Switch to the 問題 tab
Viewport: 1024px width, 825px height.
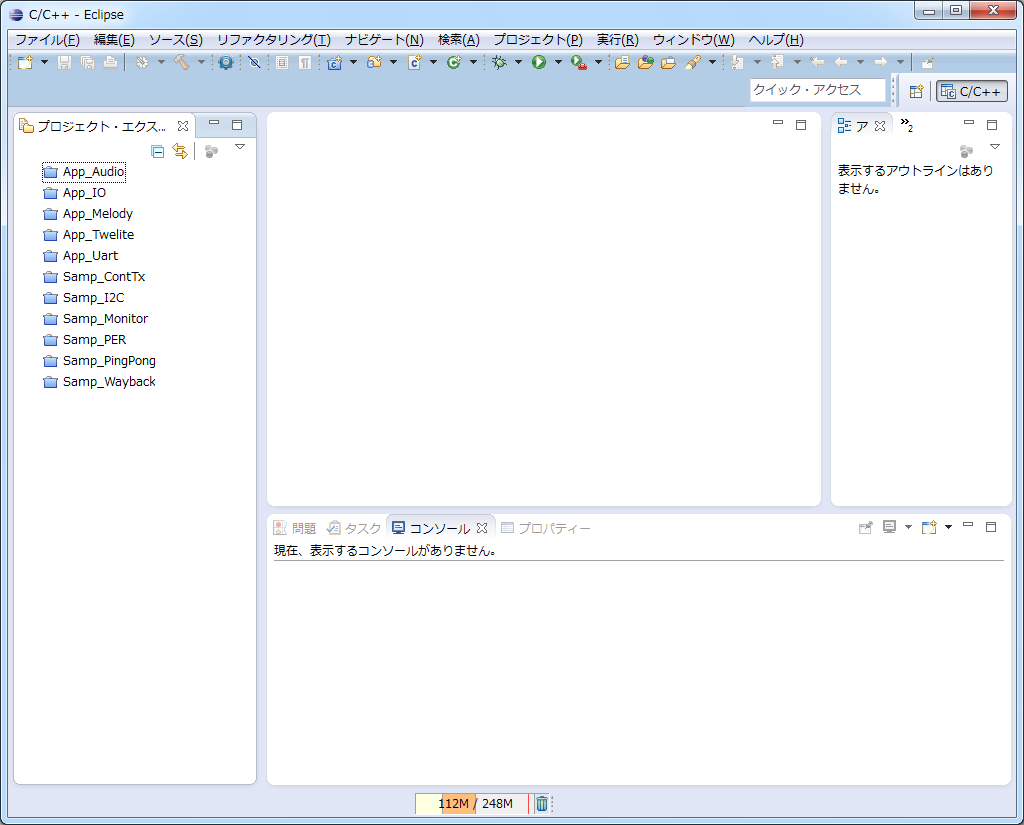click(x=295, y=528)
